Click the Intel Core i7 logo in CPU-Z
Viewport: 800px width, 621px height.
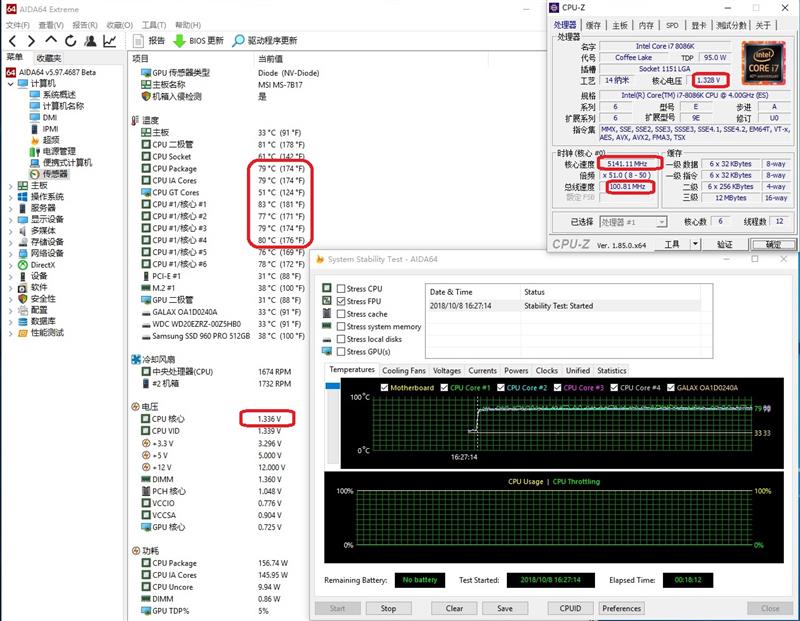763,63
